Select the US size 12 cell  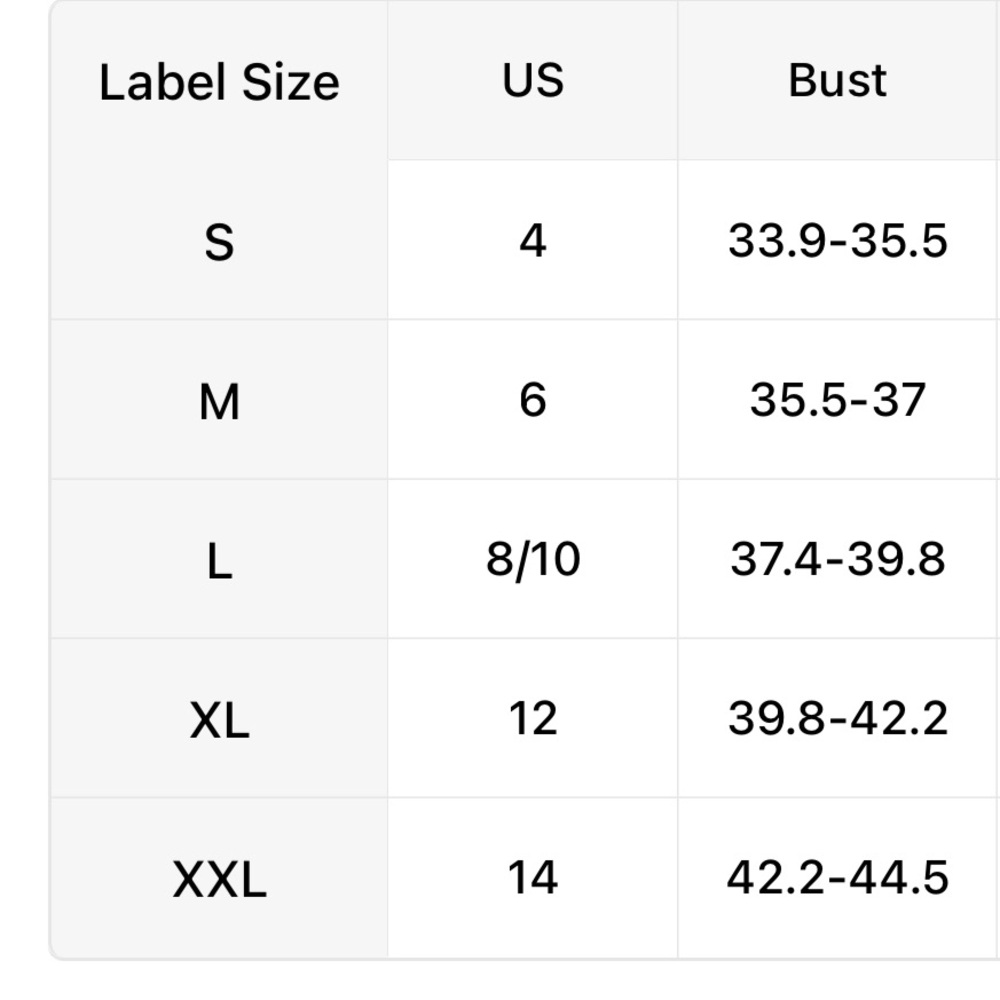[533, 719]
